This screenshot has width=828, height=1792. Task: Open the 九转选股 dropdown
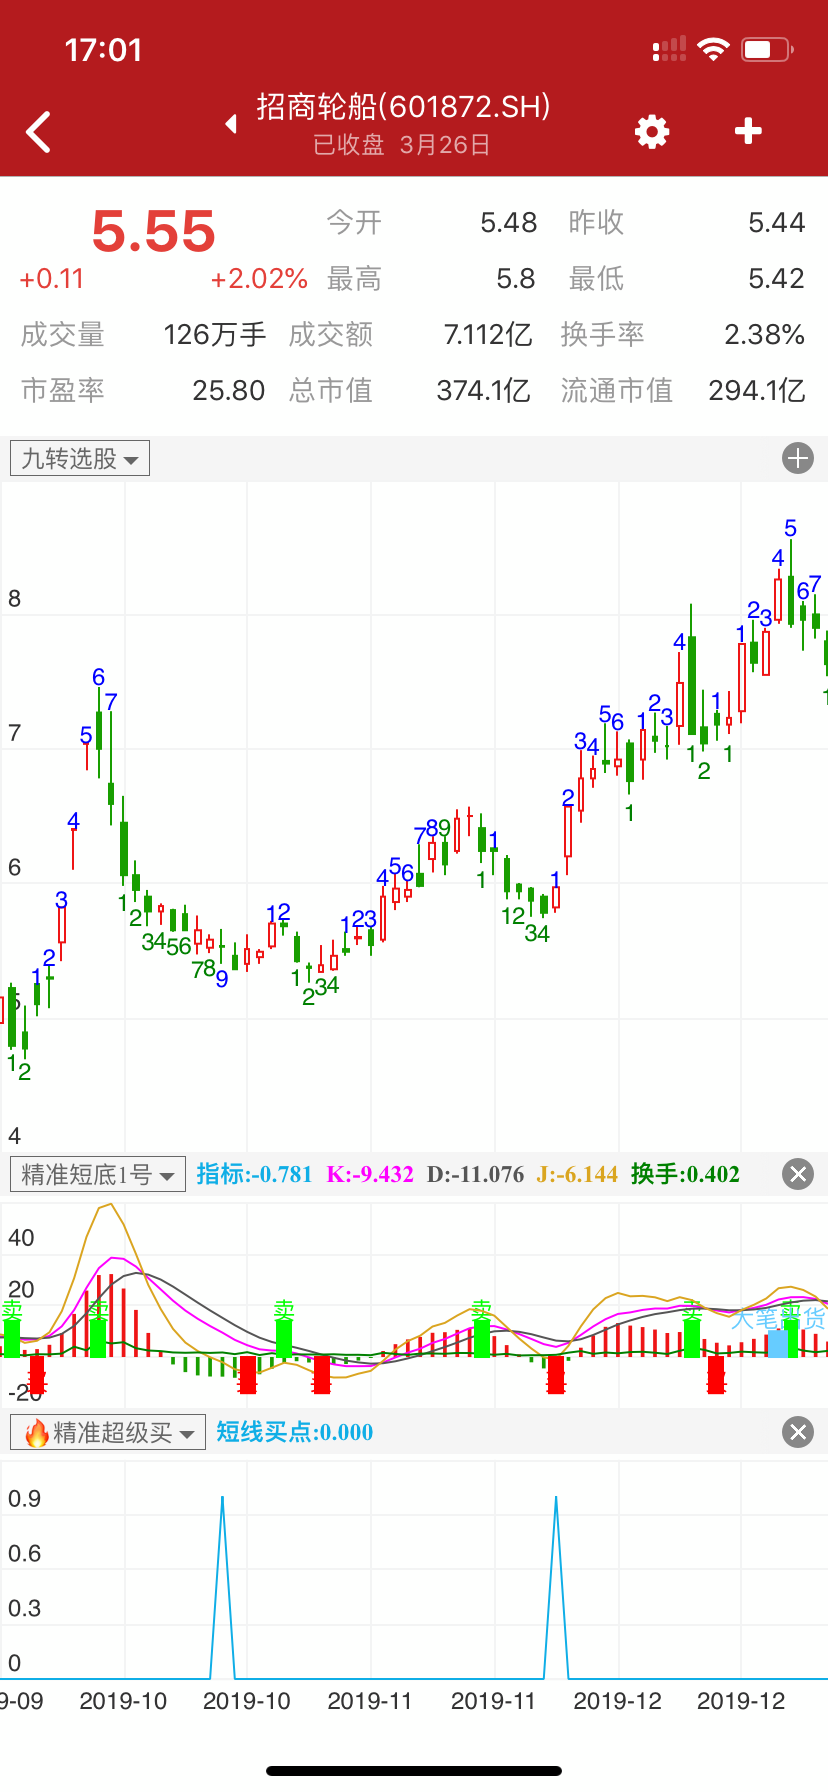[80, 459]
